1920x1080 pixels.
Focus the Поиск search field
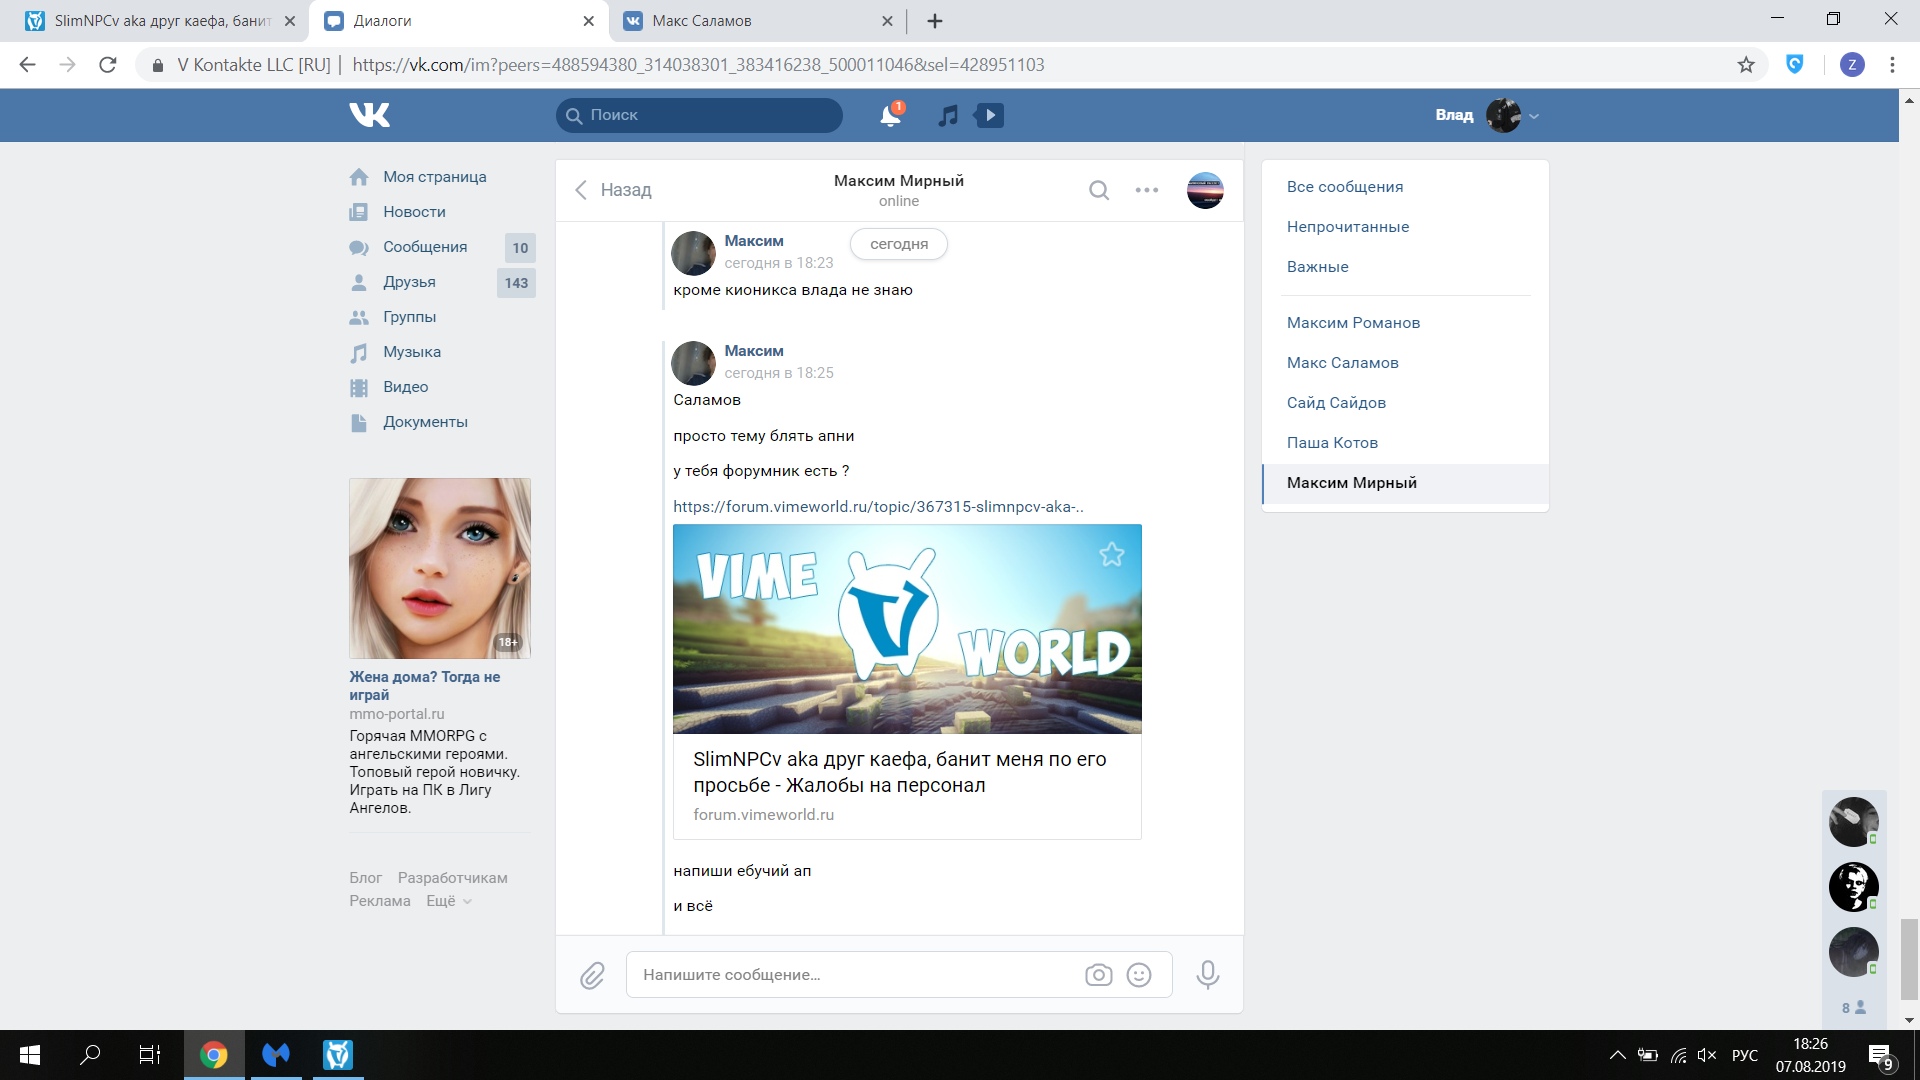[x=699, y=115]
